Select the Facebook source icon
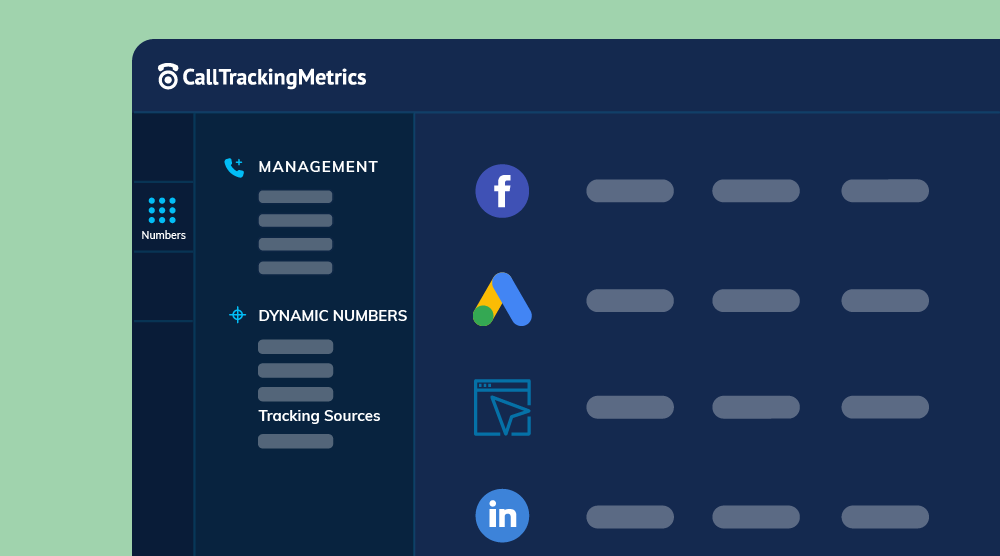The height and width of the screenshot is (556, 1000). [502, 191]
